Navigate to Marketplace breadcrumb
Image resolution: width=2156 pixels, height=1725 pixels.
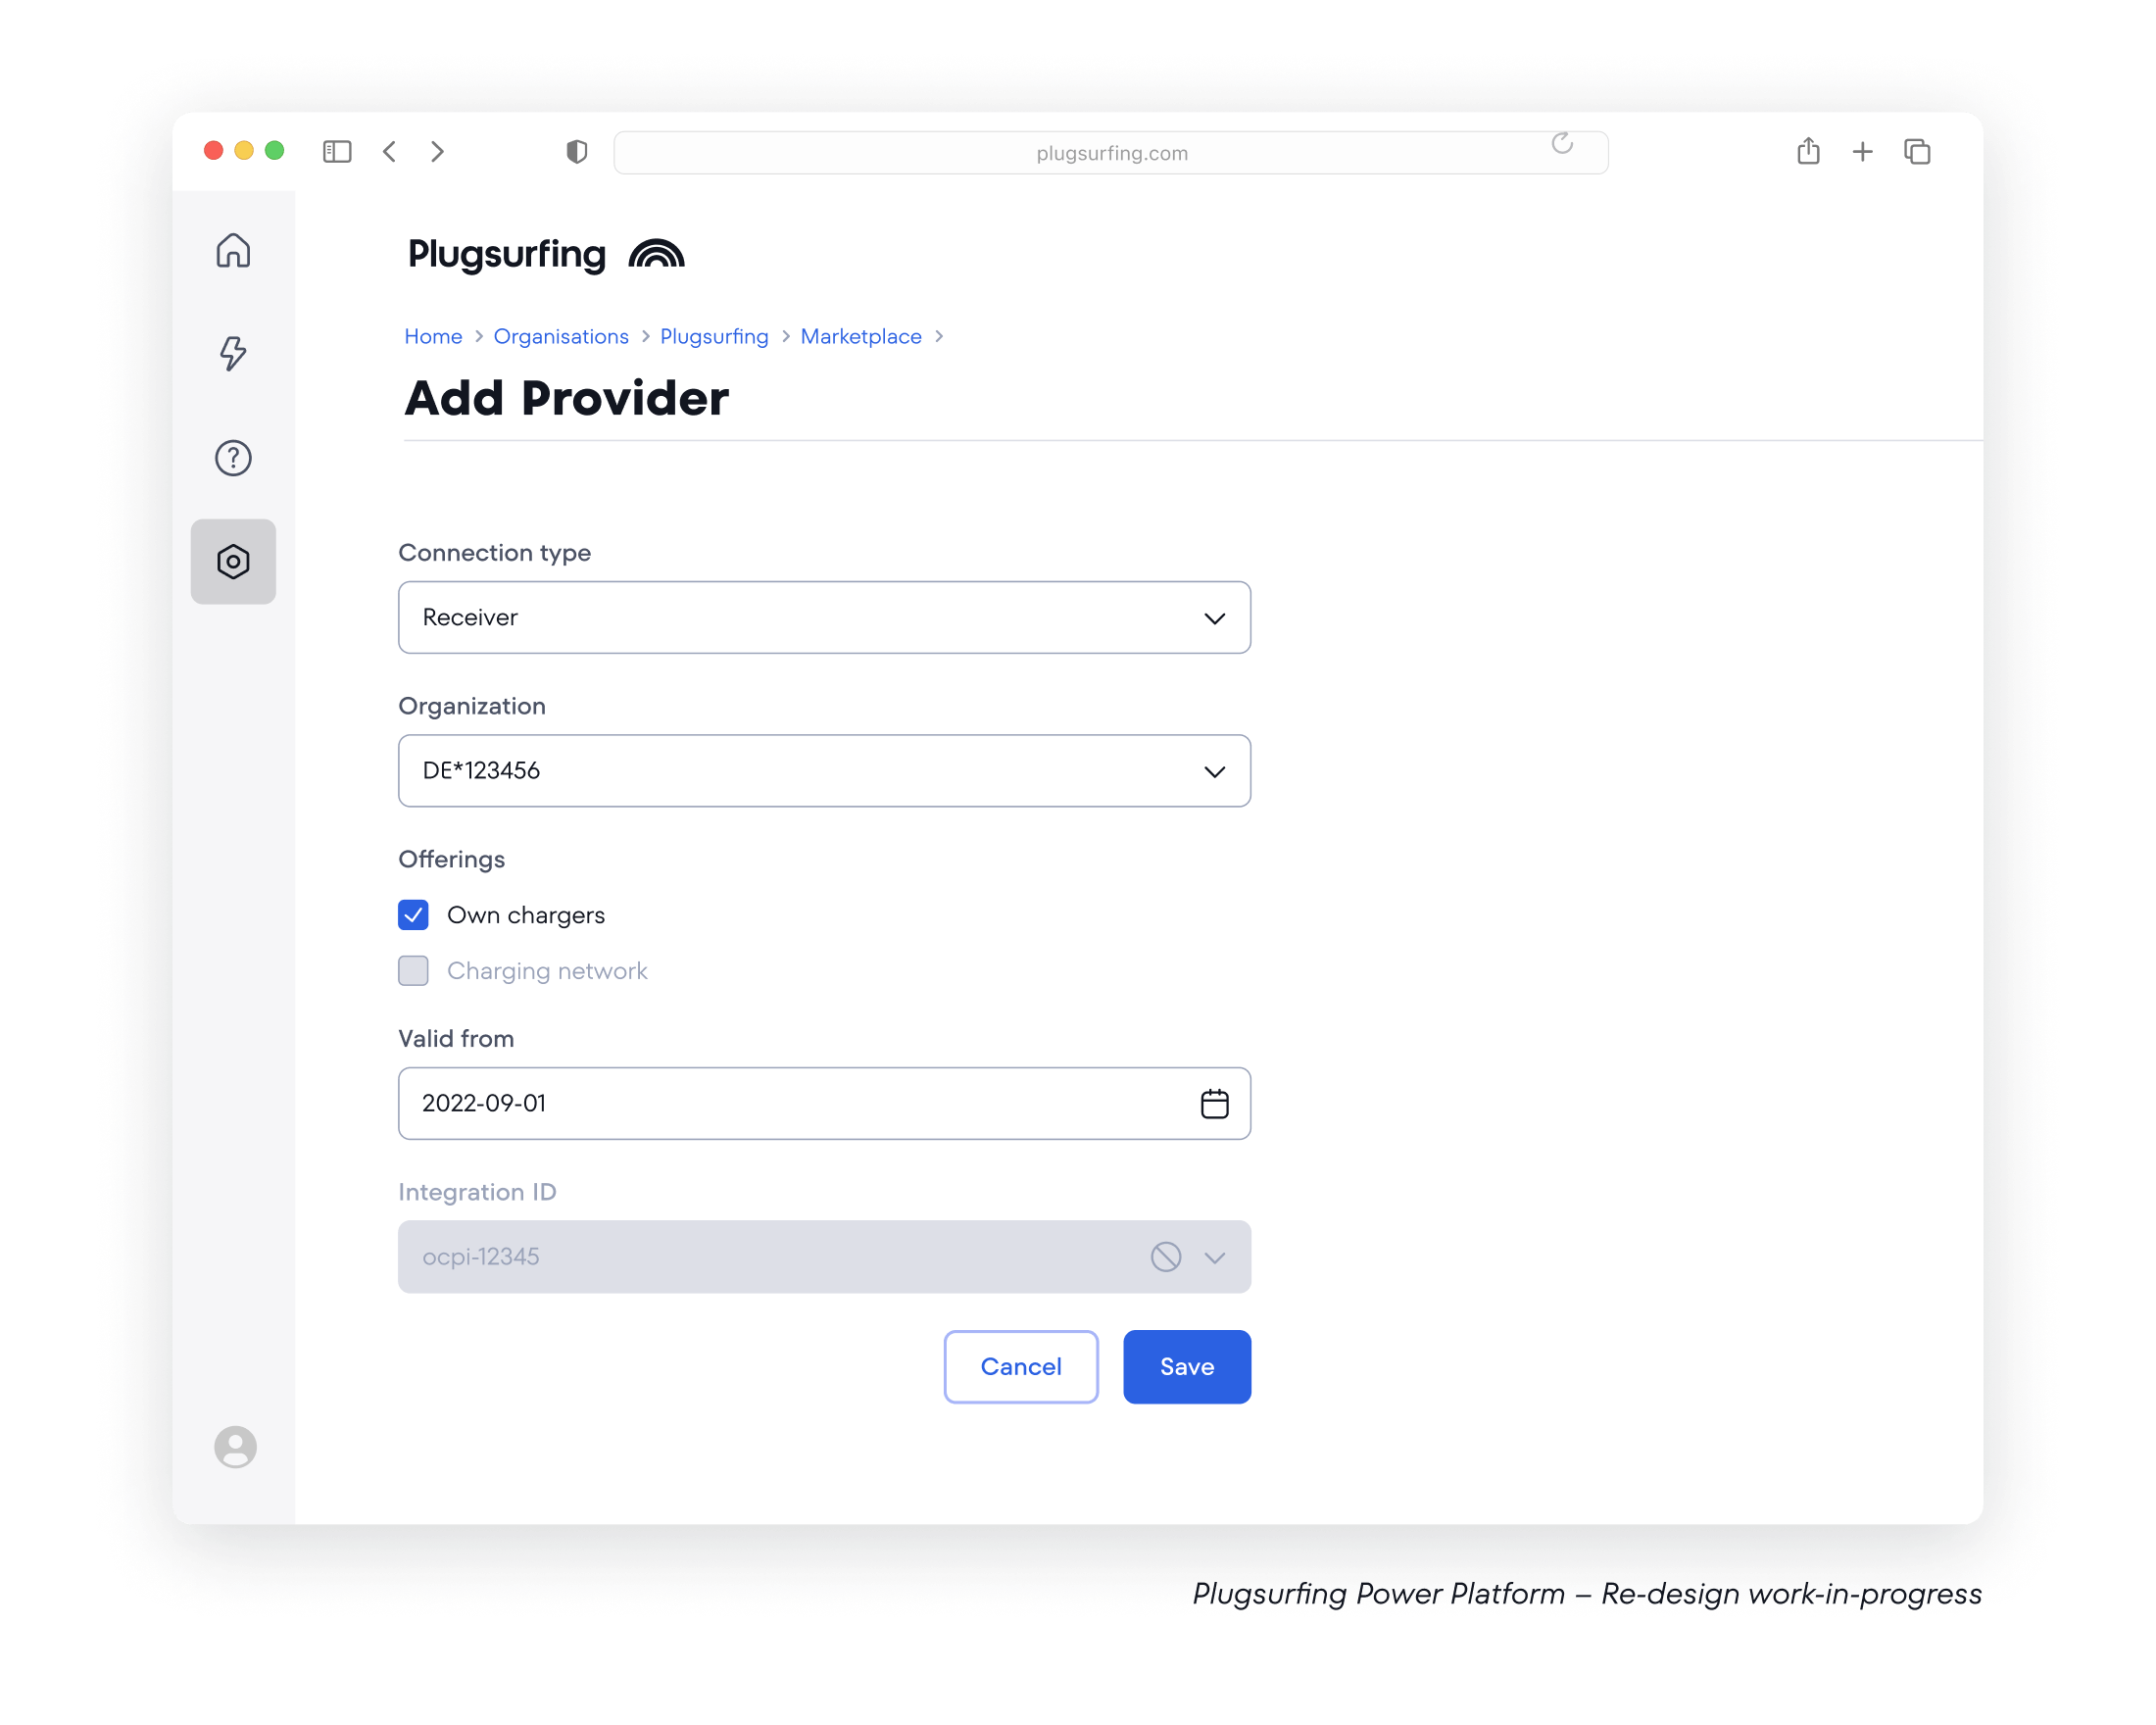(x=861, y=336)
